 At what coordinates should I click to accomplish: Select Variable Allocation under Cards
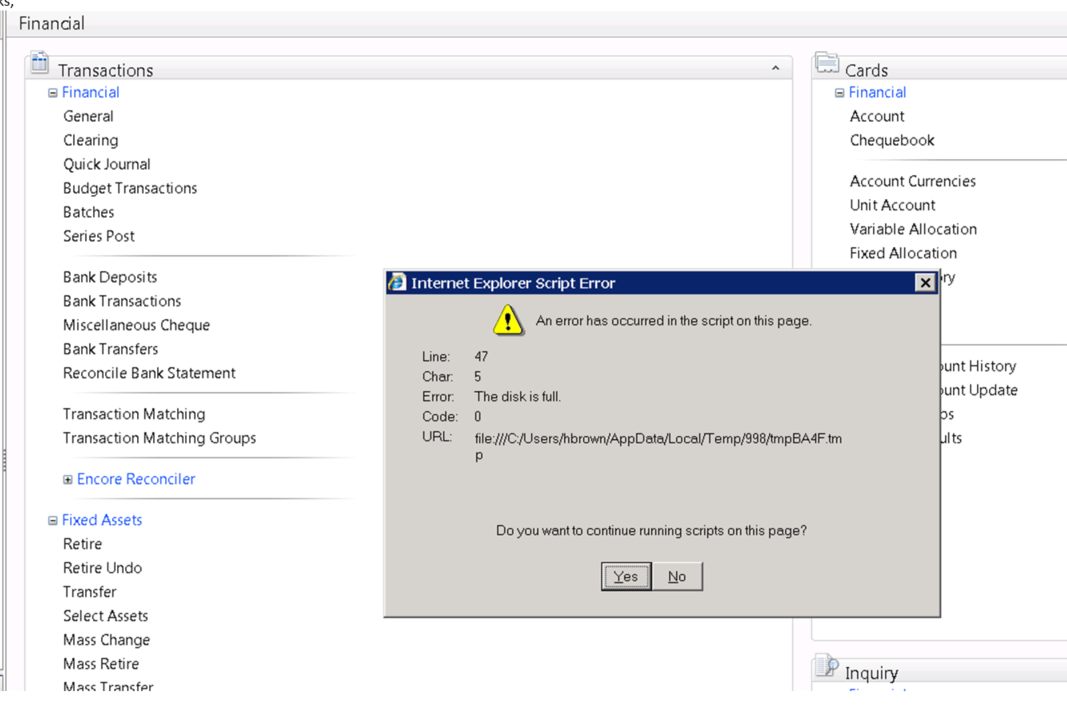(913, 229)
